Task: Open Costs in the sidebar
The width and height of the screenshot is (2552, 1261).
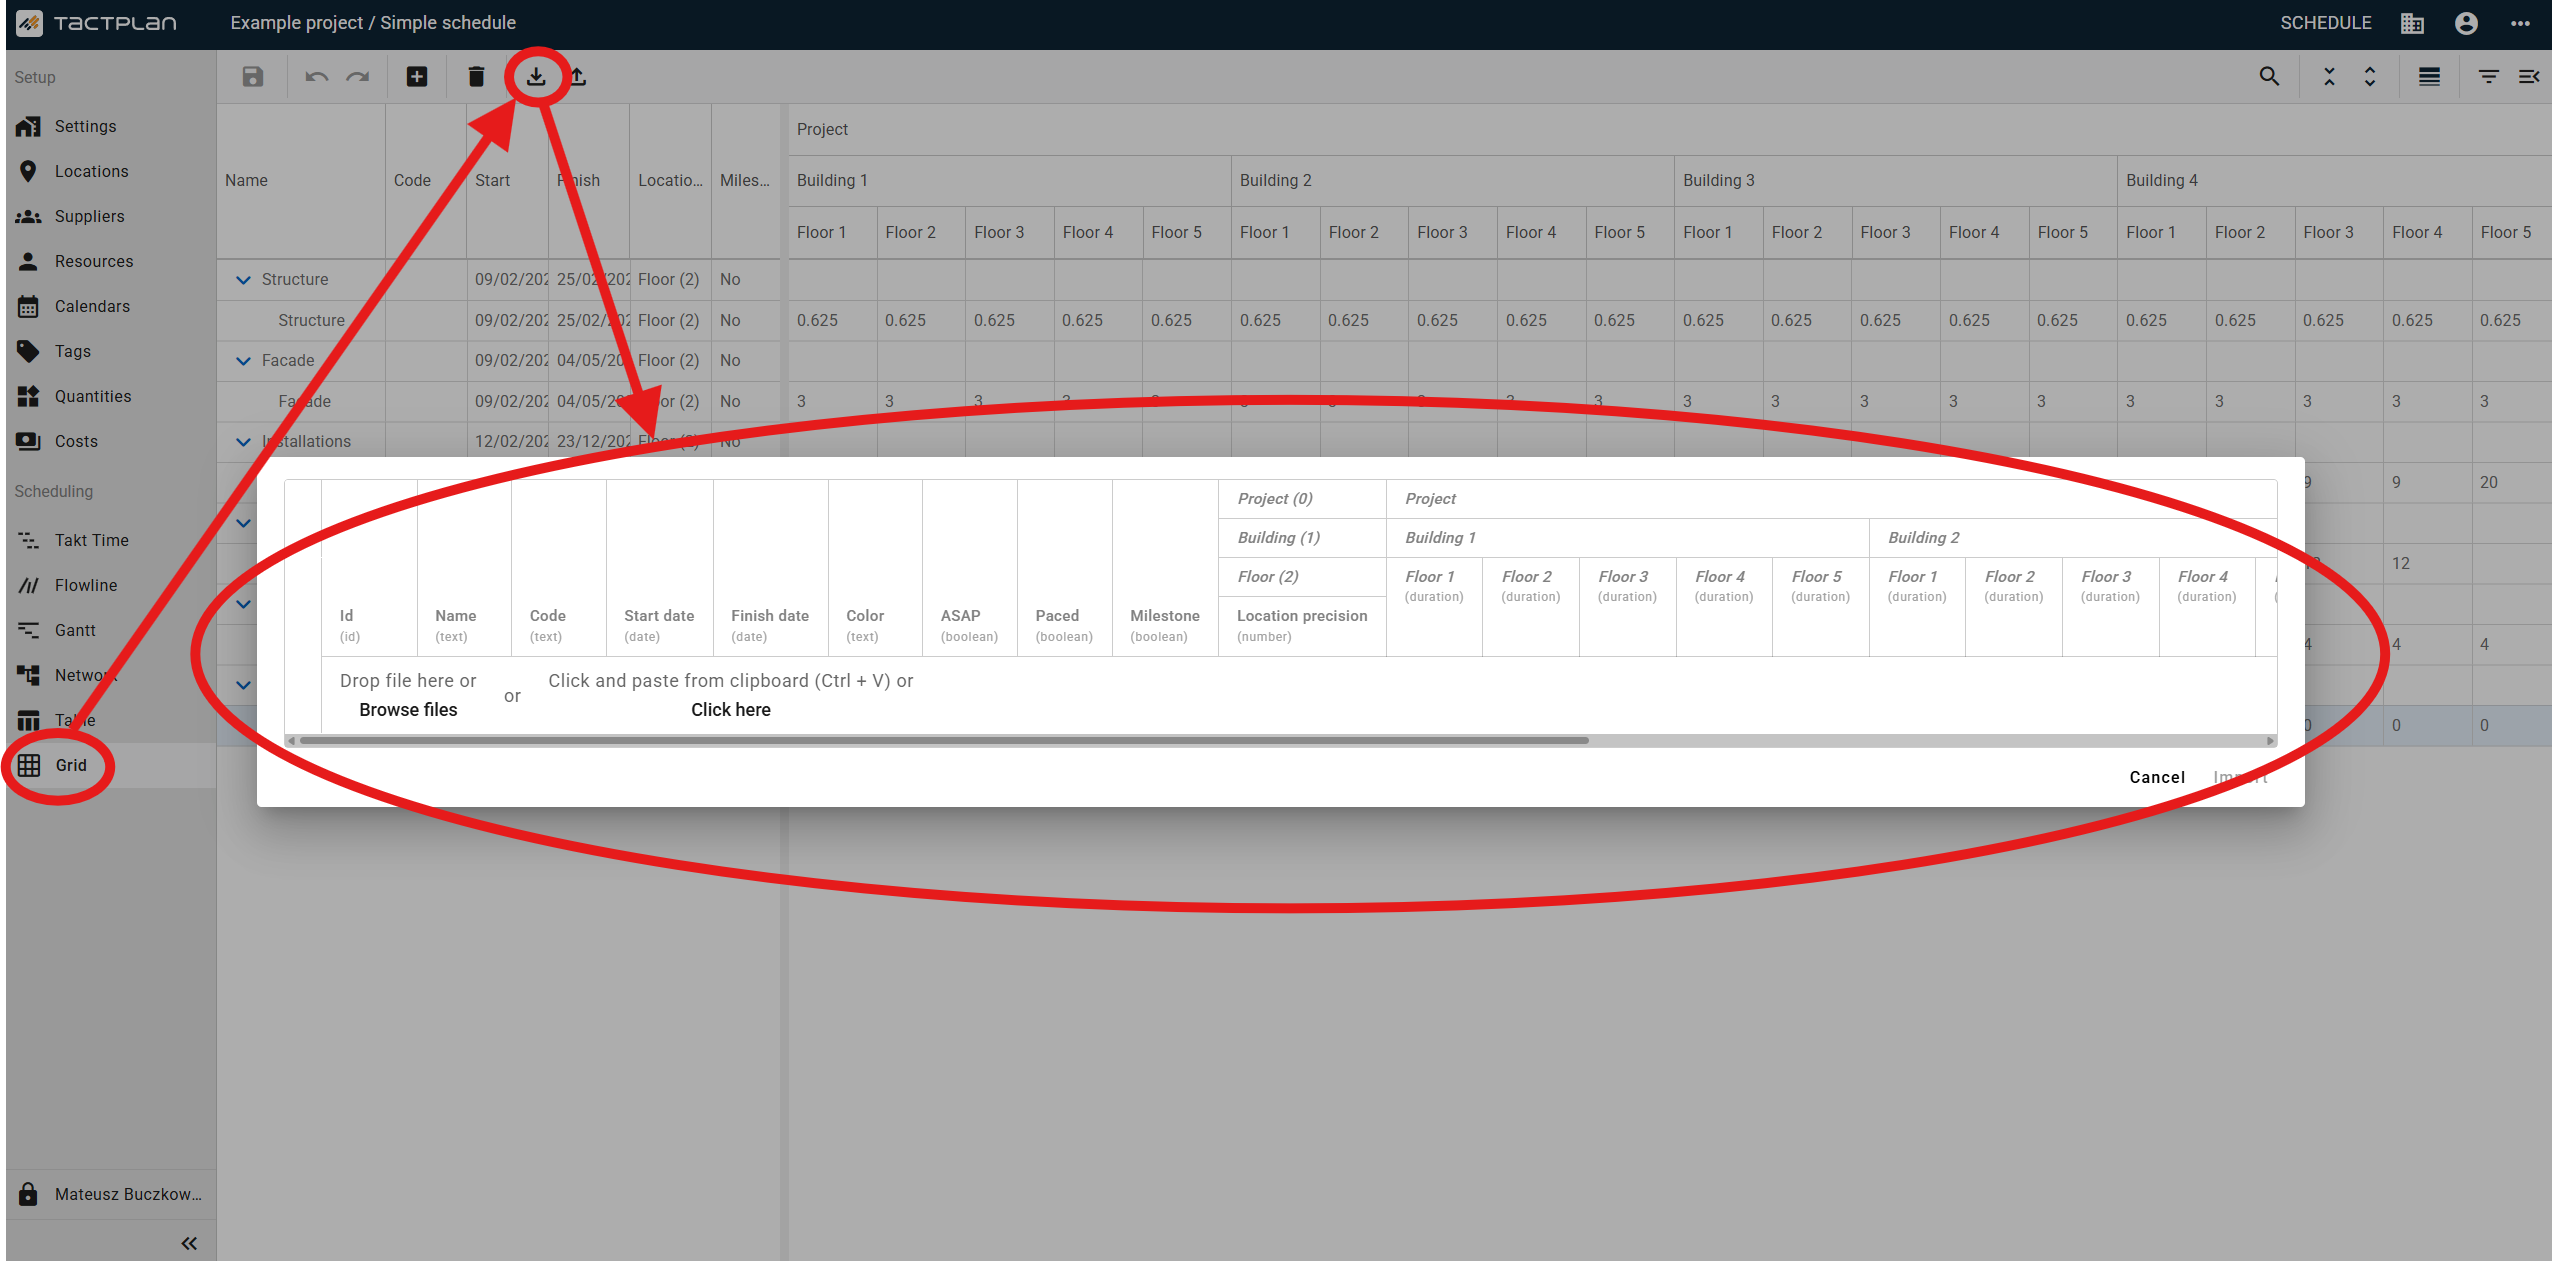Action: pyautogui.click(x=111, y=441)
